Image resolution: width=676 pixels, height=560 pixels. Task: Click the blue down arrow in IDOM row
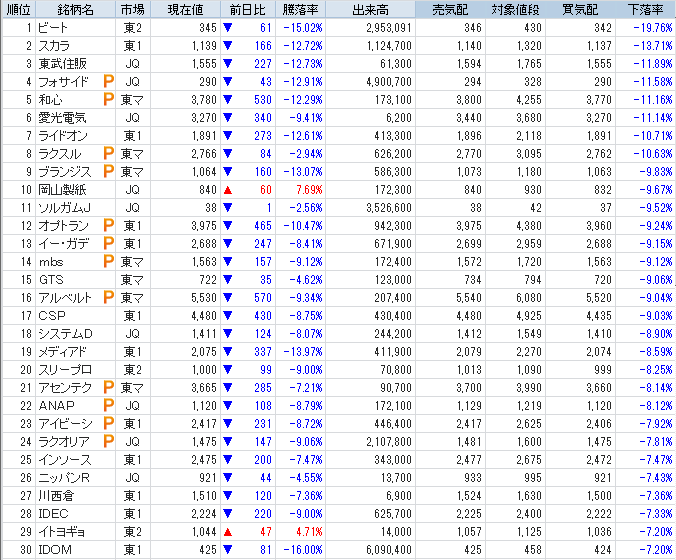228,550
